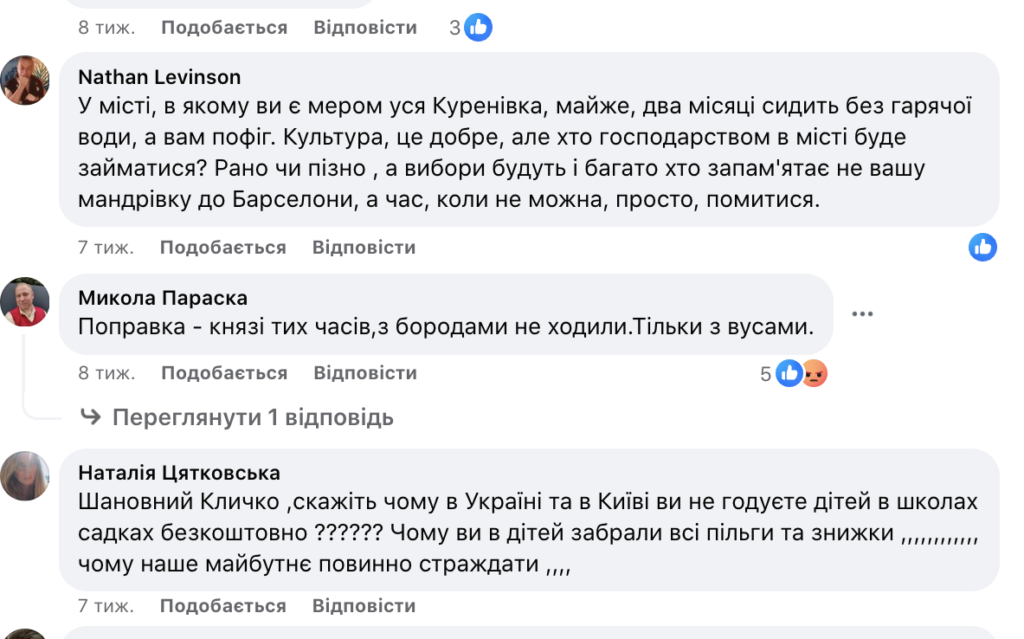Reply to Микола Параска's comment
The height and width of the screenshot is (639, 1024).
(365, 373)
